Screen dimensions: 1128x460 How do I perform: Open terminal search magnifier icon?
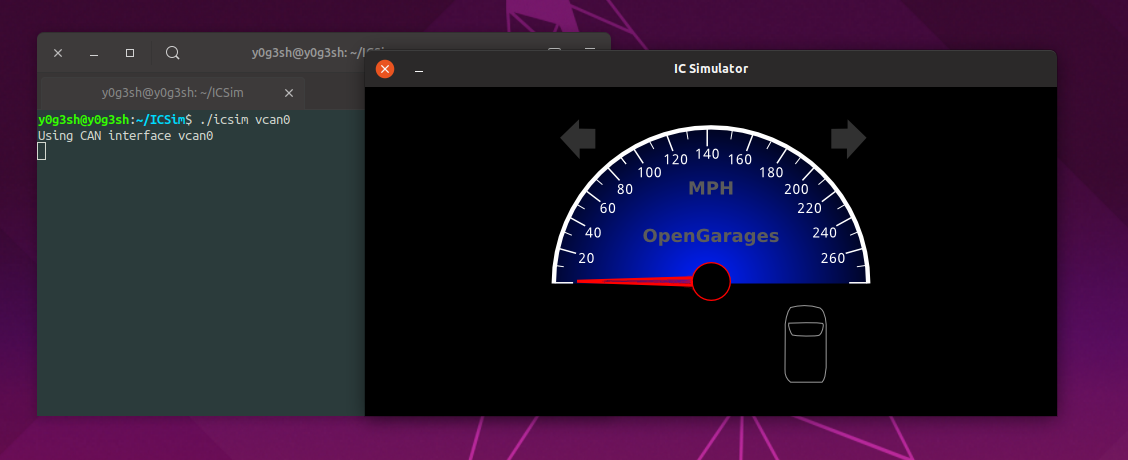(x=173, y=53)
